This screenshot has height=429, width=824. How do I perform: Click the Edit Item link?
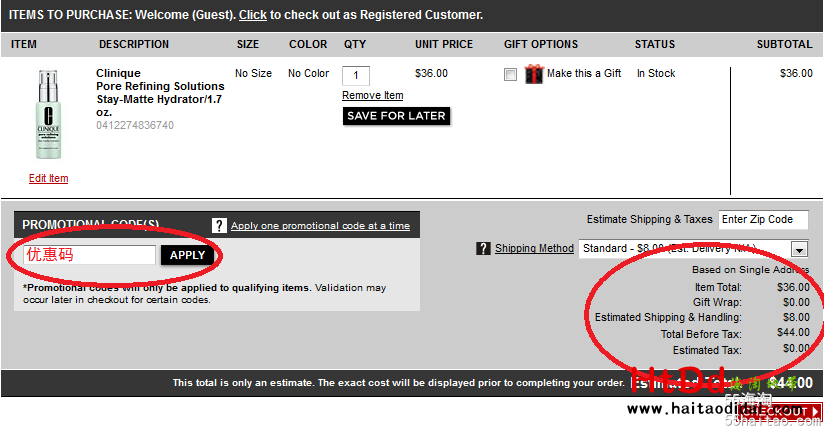click(48, 178)
